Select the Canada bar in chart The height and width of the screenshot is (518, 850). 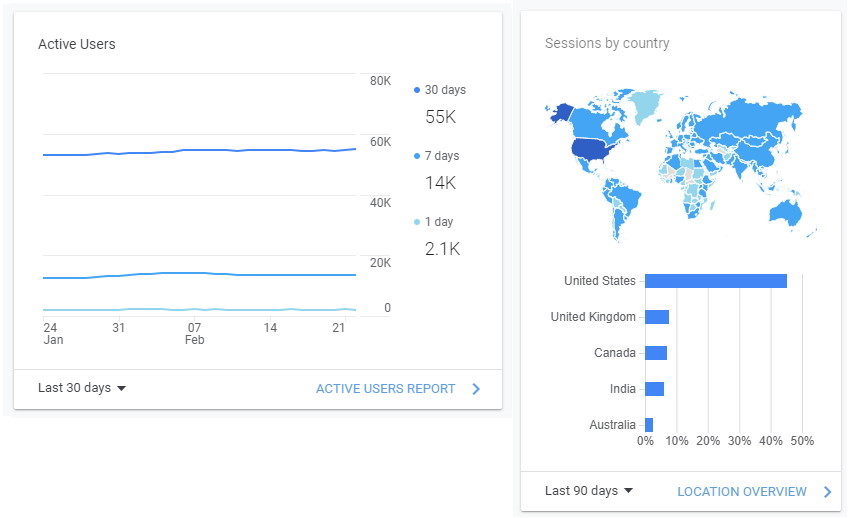656,353
